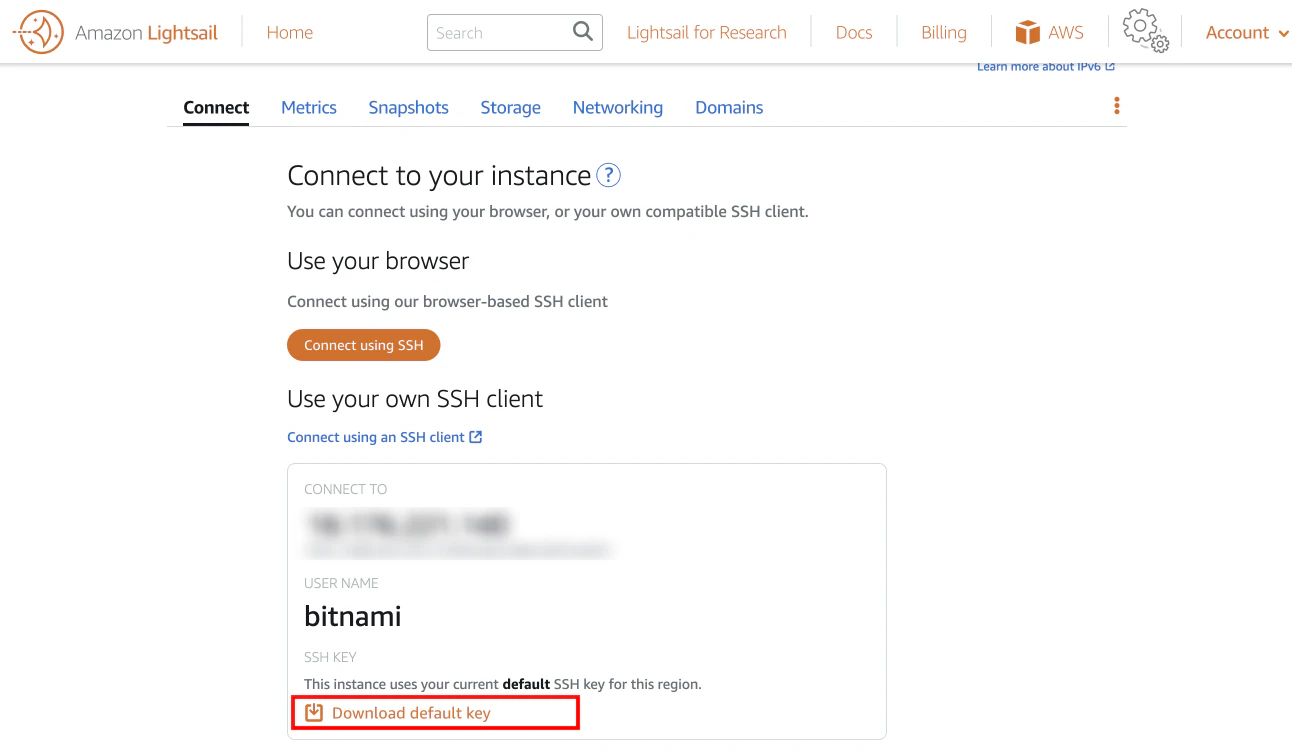Click the Amazon Lightsail logo icon
This screenshot has width=1292, height=753.
click(x=39, y=33)
